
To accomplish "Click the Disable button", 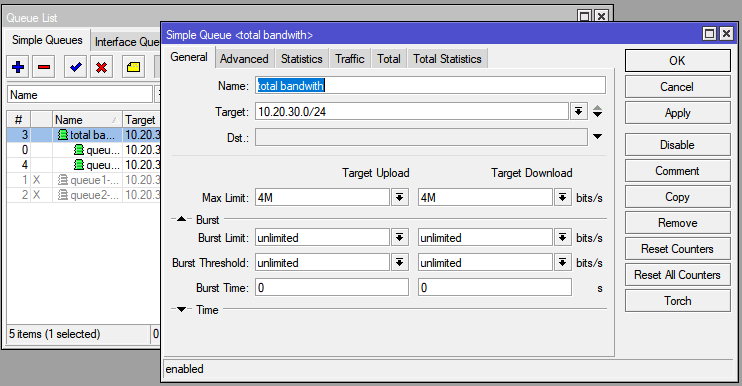I will 677,145.
